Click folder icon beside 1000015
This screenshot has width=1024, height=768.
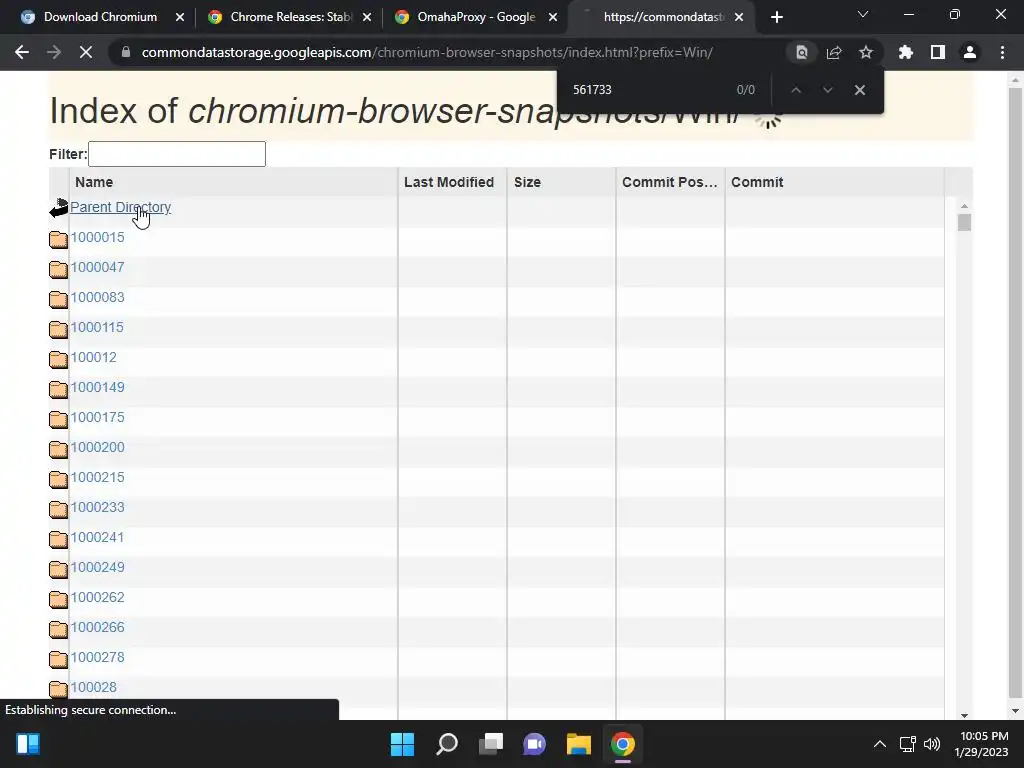(58, 239)
